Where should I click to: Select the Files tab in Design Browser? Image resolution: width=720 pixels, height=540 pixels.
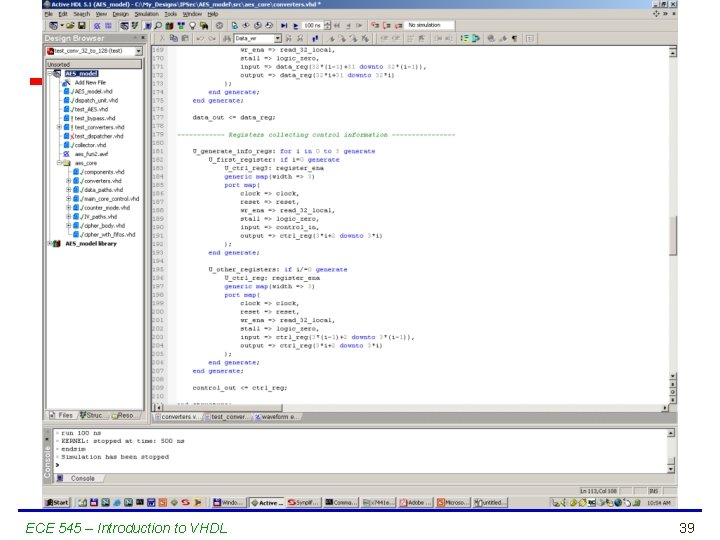coord(62,415)
